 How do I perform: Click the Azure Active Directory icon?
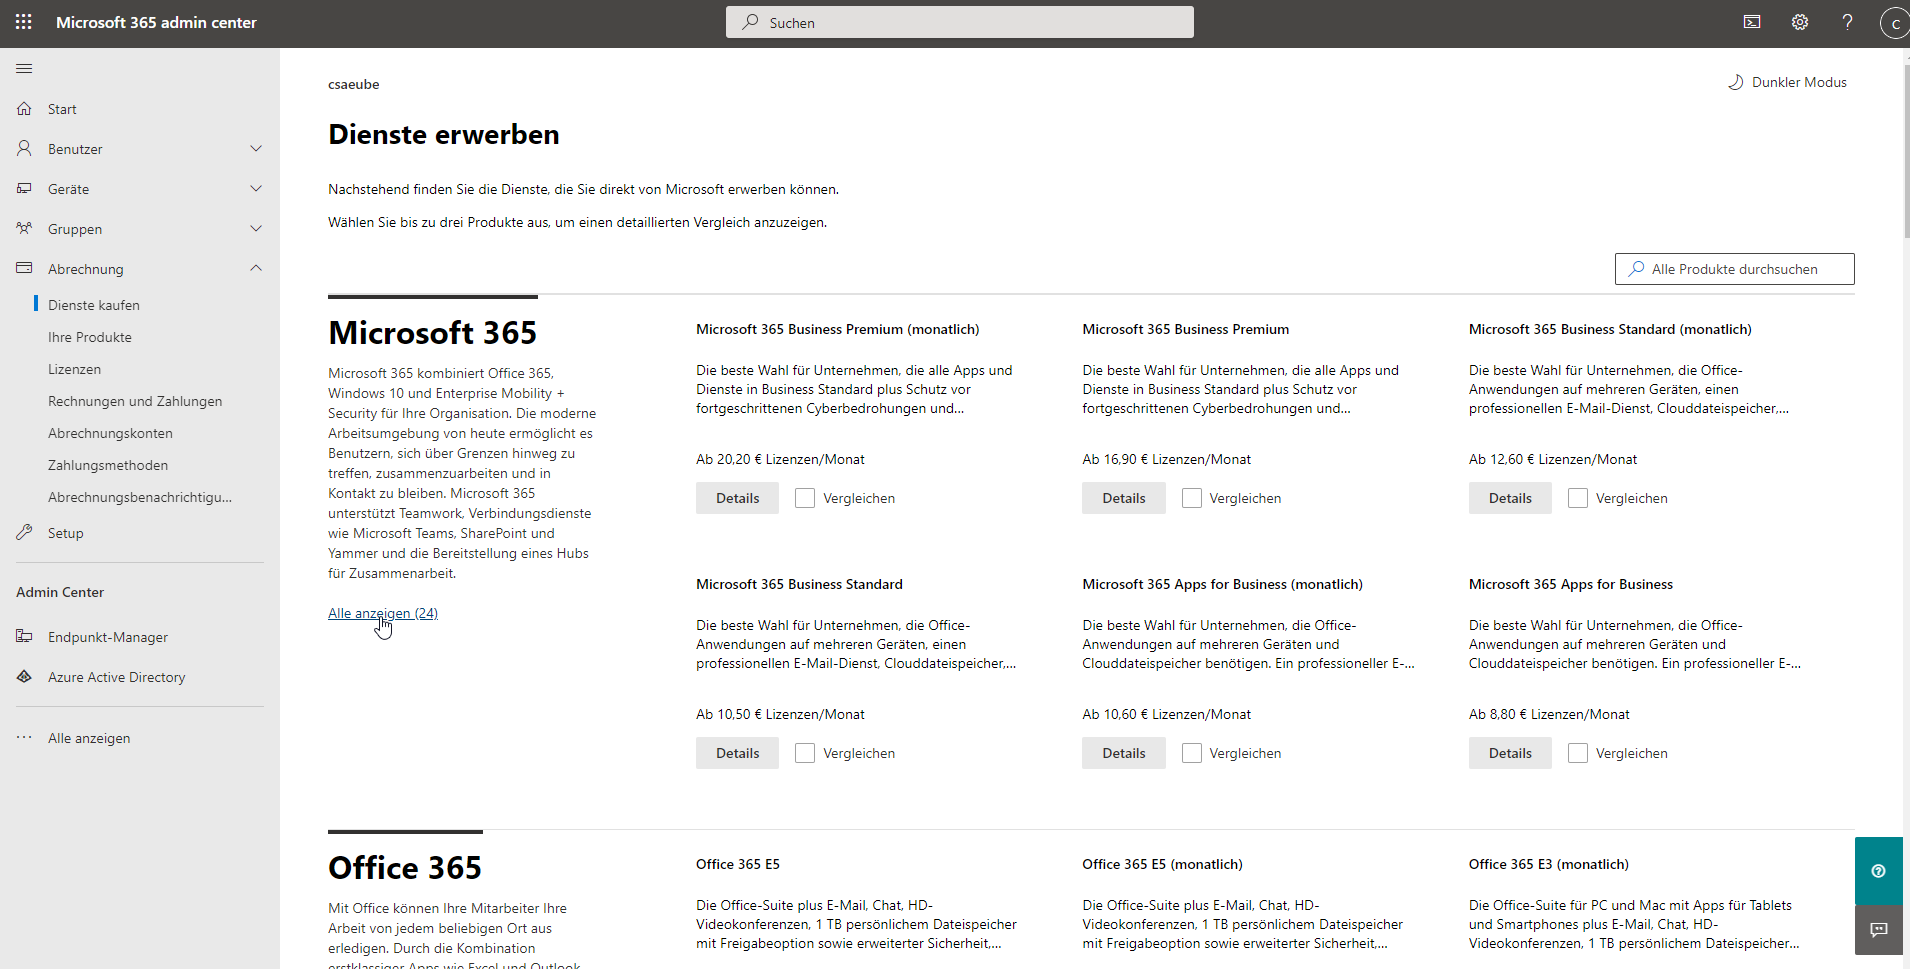tap(24, 676)
